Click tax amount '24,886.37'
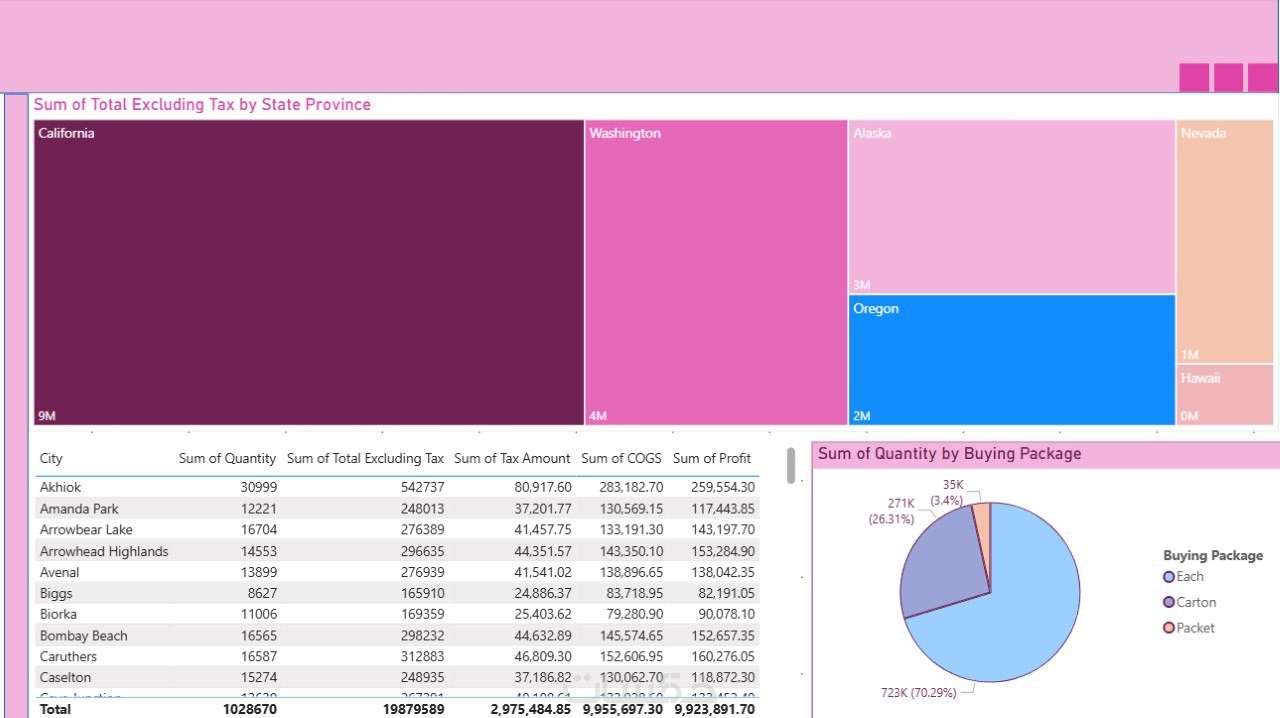The width and height of the screenshot is (1280, 718). 543,593
